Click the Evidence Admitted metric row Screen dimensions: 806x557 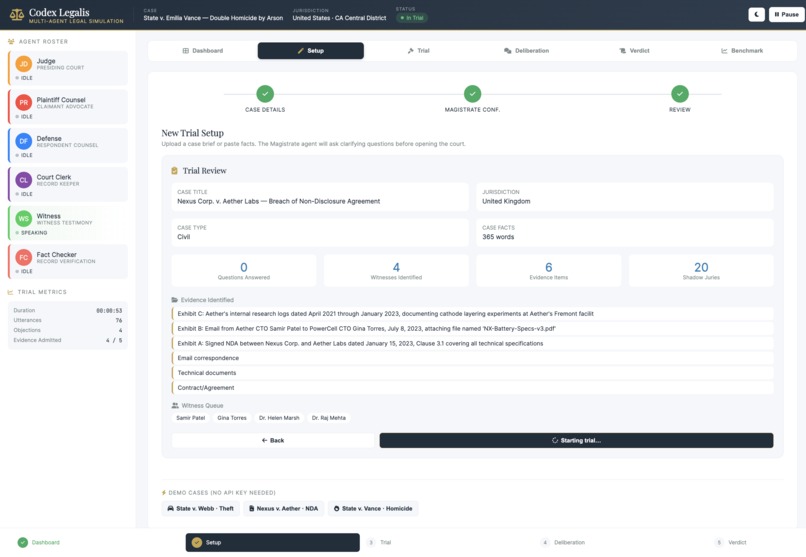pyautogui.click(x=68, y=340)
